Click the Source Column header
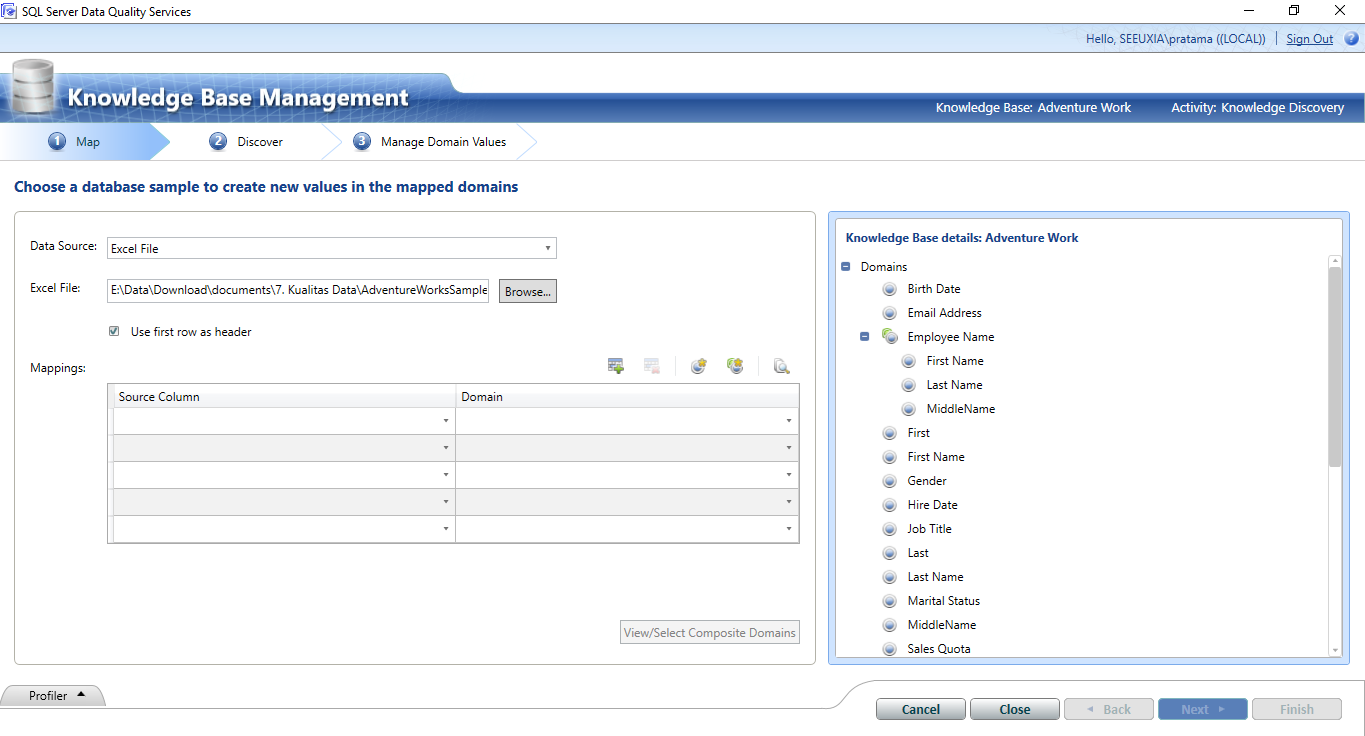 click(284, 397)
